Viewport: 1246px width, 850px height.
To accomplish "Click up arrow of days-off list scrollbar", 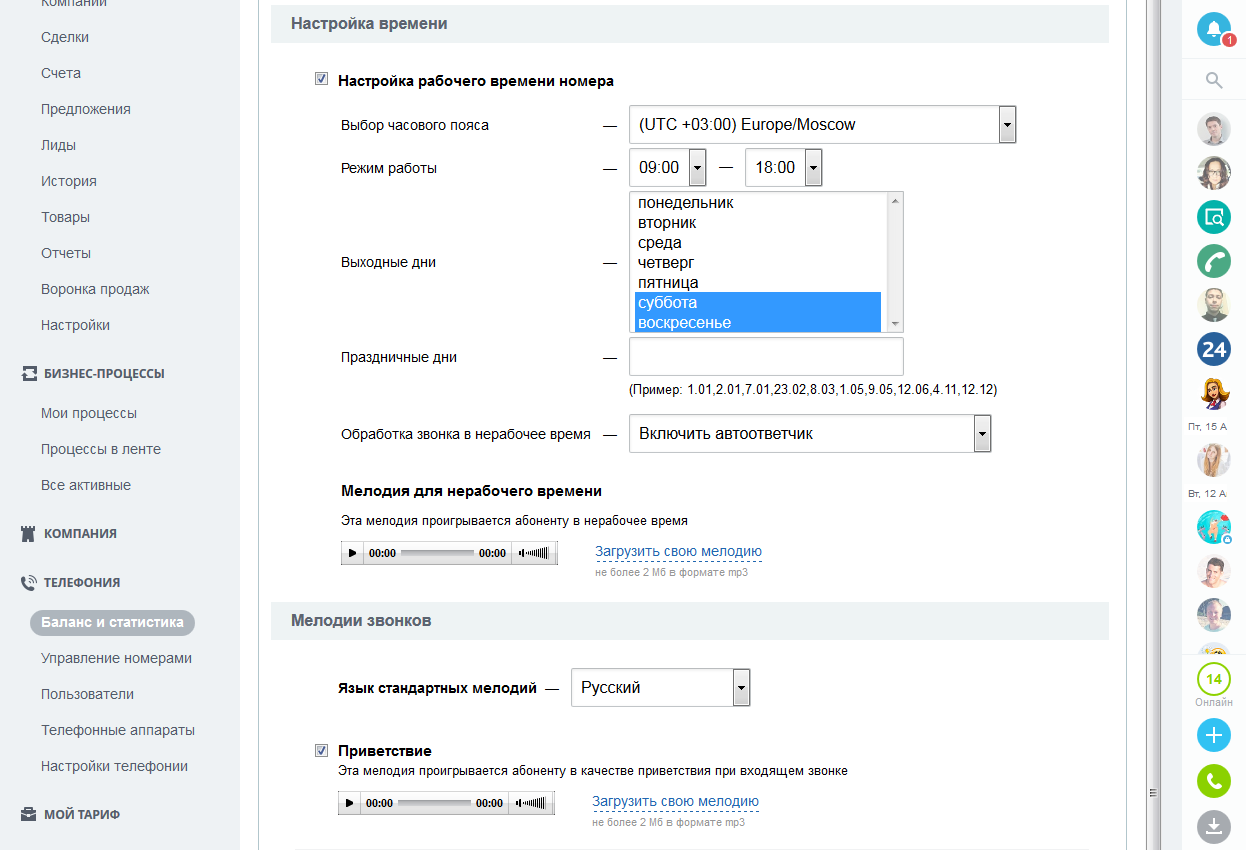I will pos(895,201).
